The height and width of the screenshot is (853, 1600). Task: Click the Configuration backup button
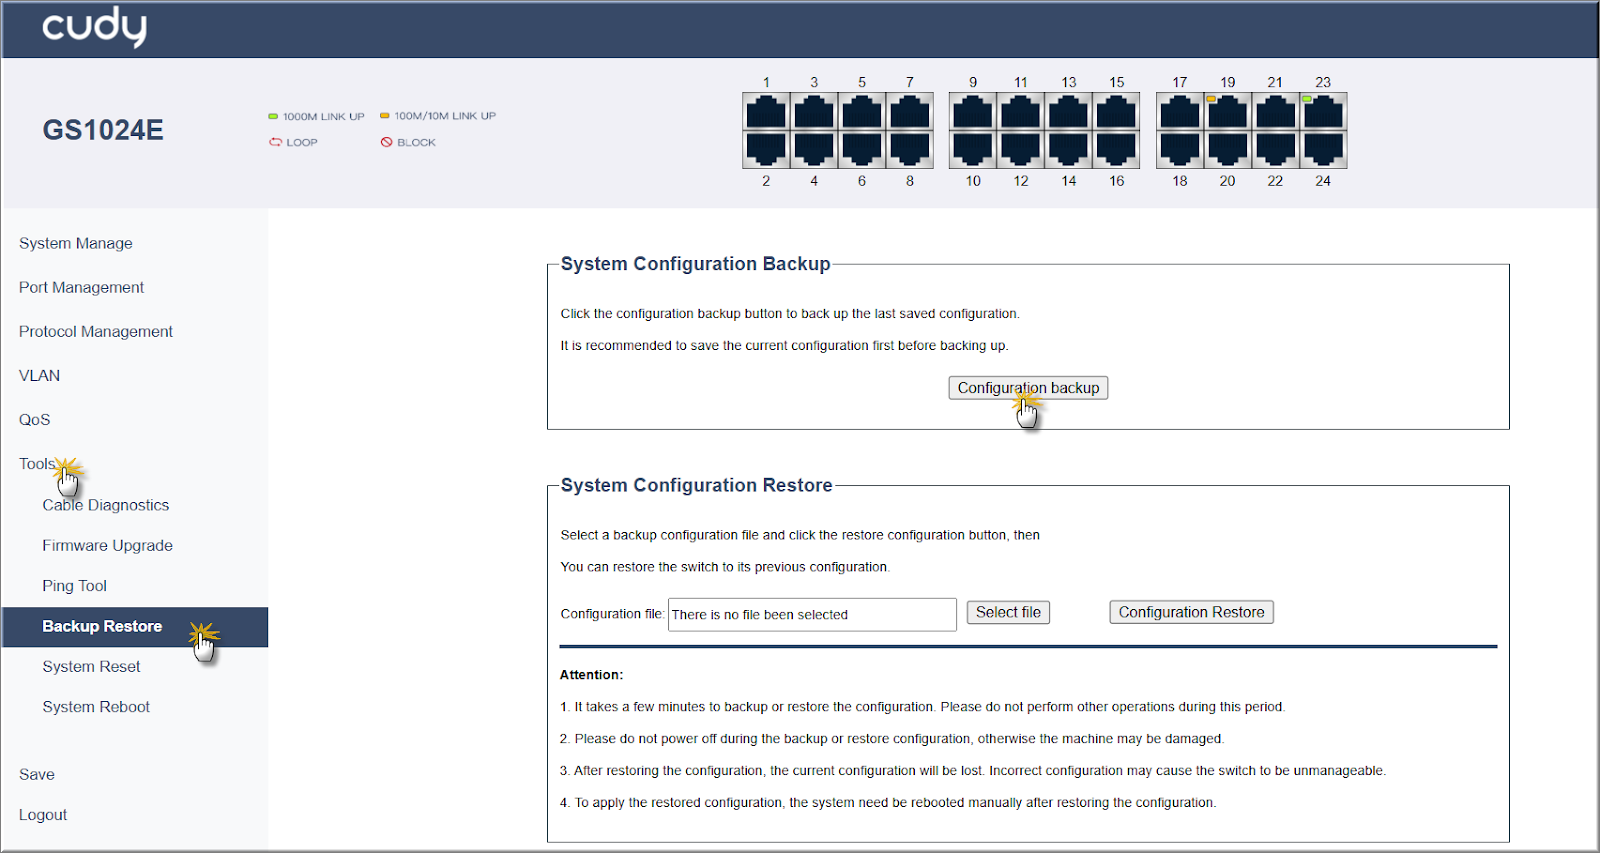1028,388
